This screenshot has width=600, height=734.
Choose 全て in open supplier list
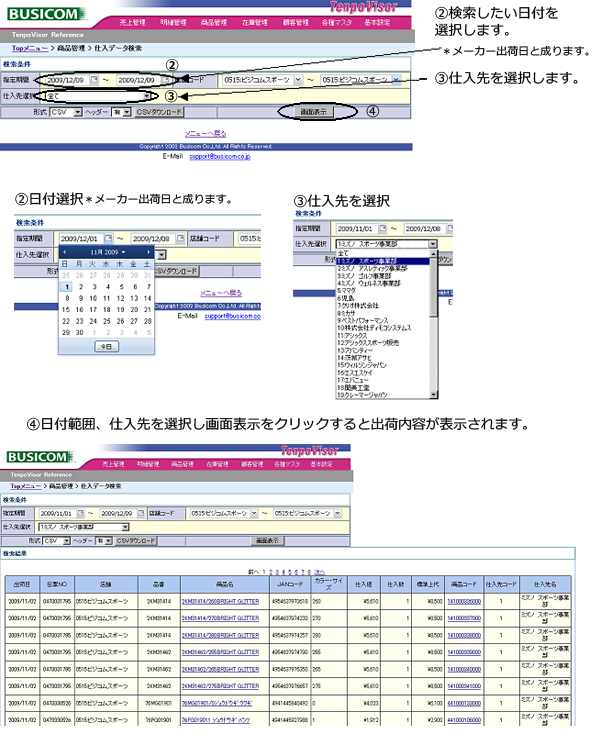tap(383, 253)
